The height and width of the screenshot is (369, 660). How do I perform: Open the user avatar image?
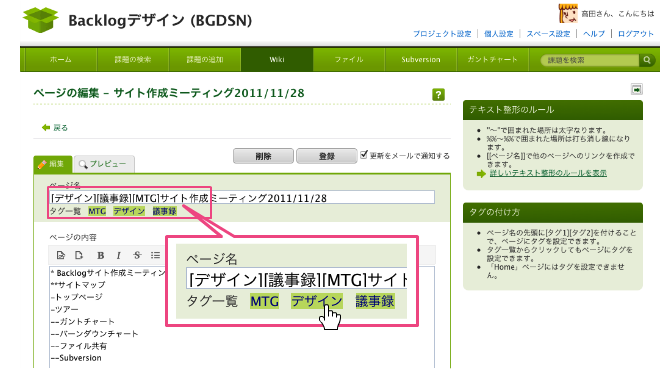coord(568,13)
